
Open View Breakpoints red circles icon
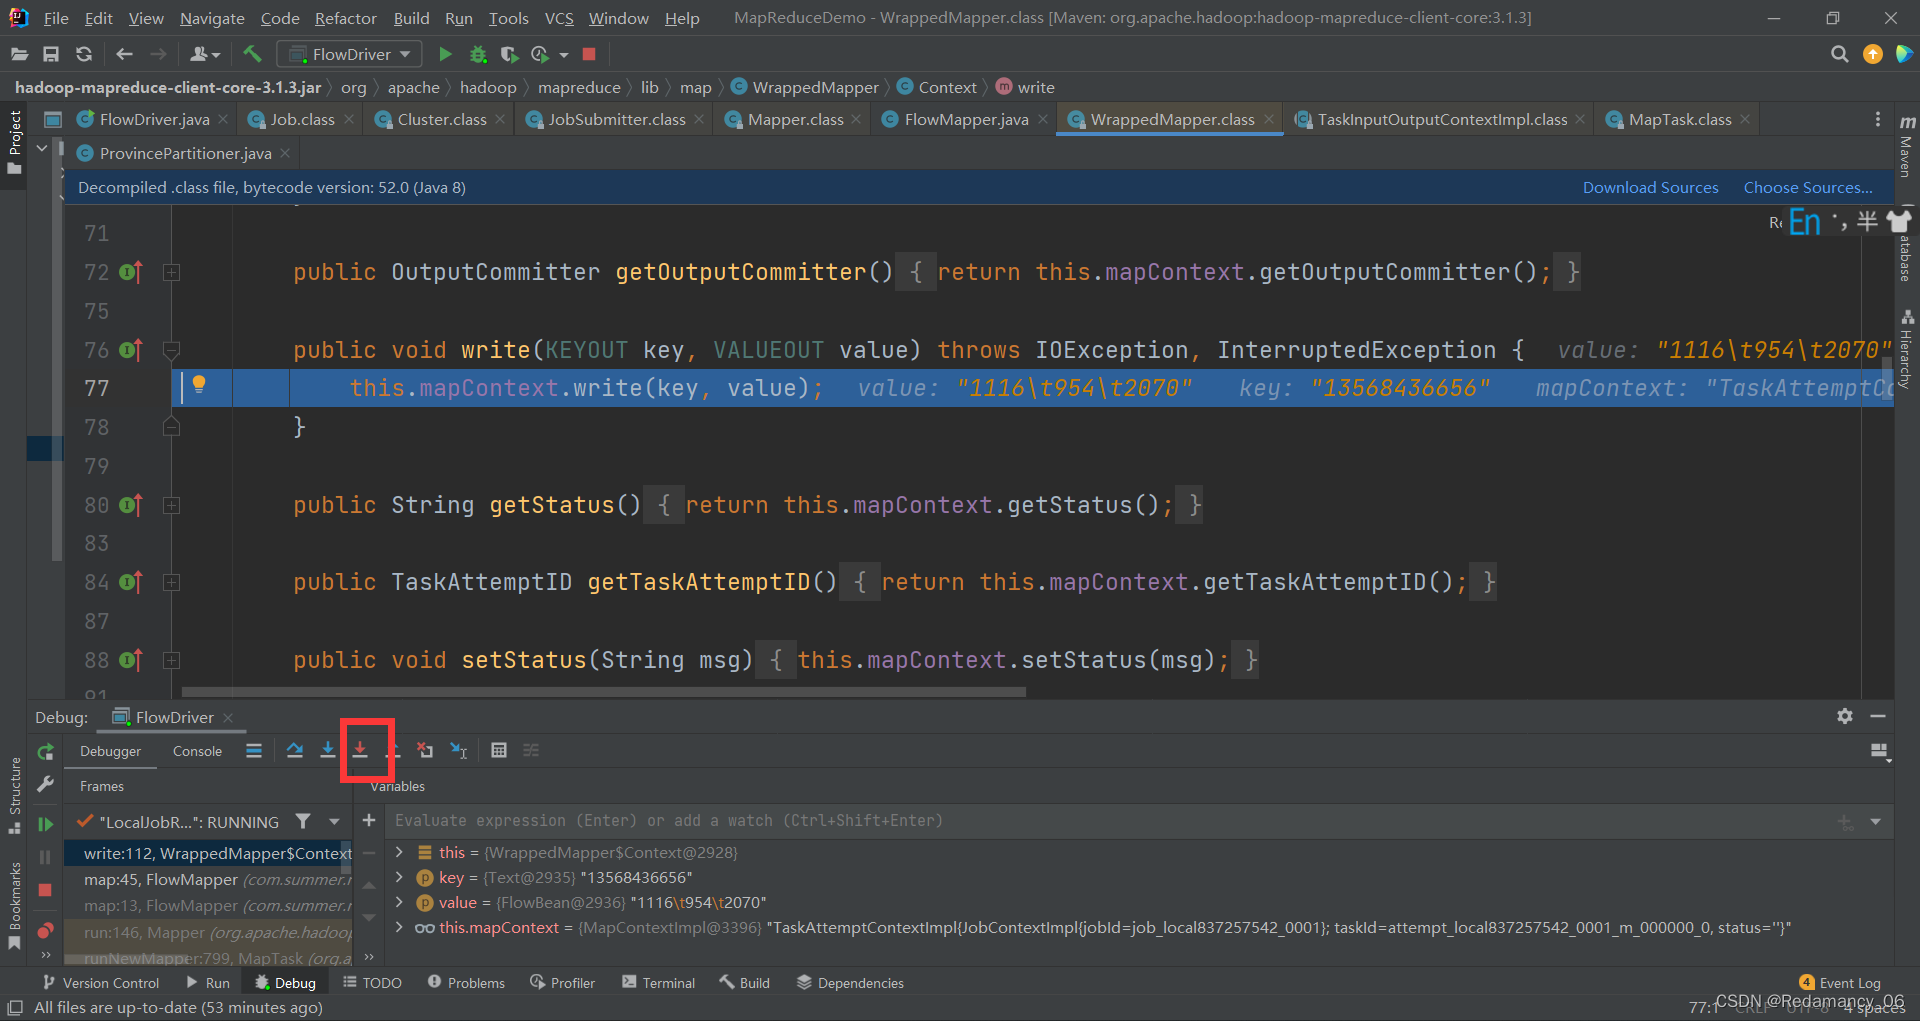(45, 930)
